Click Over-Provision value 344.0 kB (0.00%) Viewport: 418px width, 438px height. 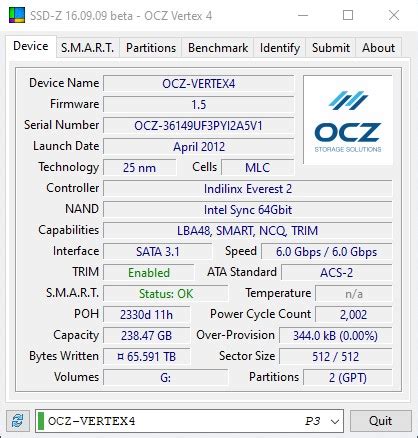coord(336,336)
